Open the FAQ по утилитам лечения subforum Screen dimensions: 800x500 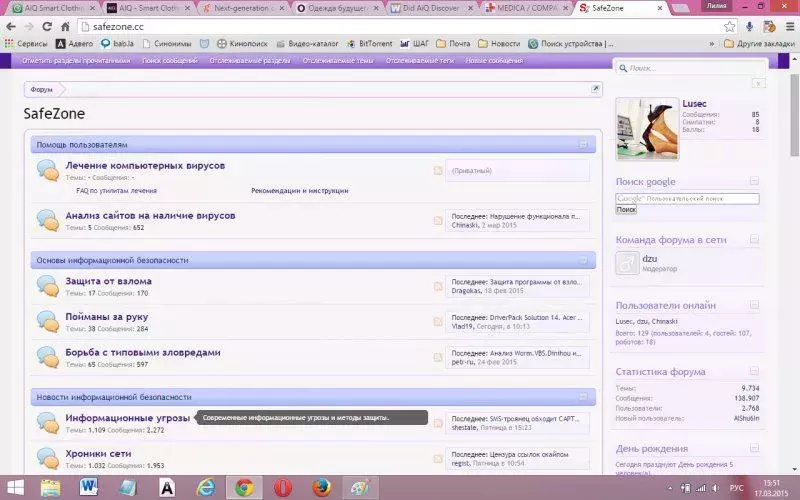click(116, 191)
